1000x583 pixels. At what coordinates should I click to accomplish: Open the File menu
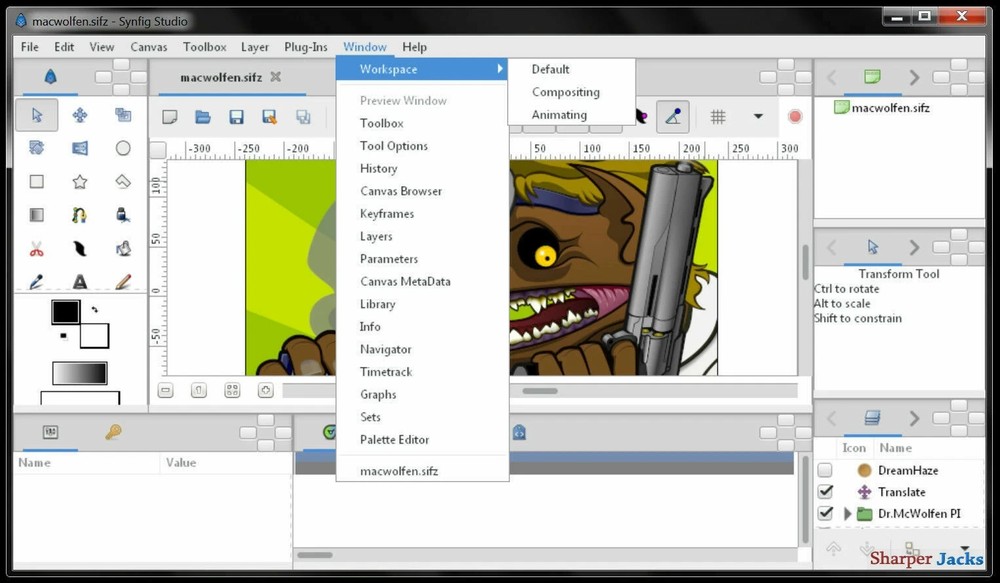[29, 47]
